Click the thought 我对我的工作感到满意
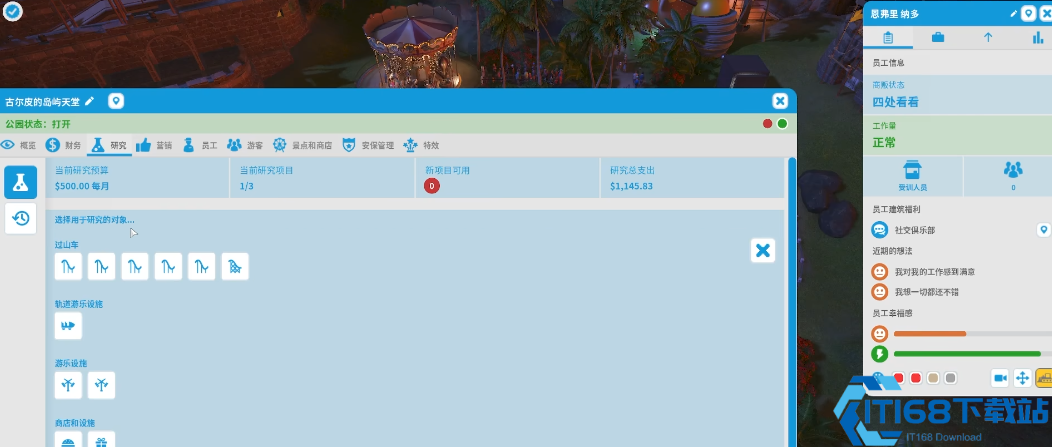The image size is (1052, 447). (x=935, y=272)
